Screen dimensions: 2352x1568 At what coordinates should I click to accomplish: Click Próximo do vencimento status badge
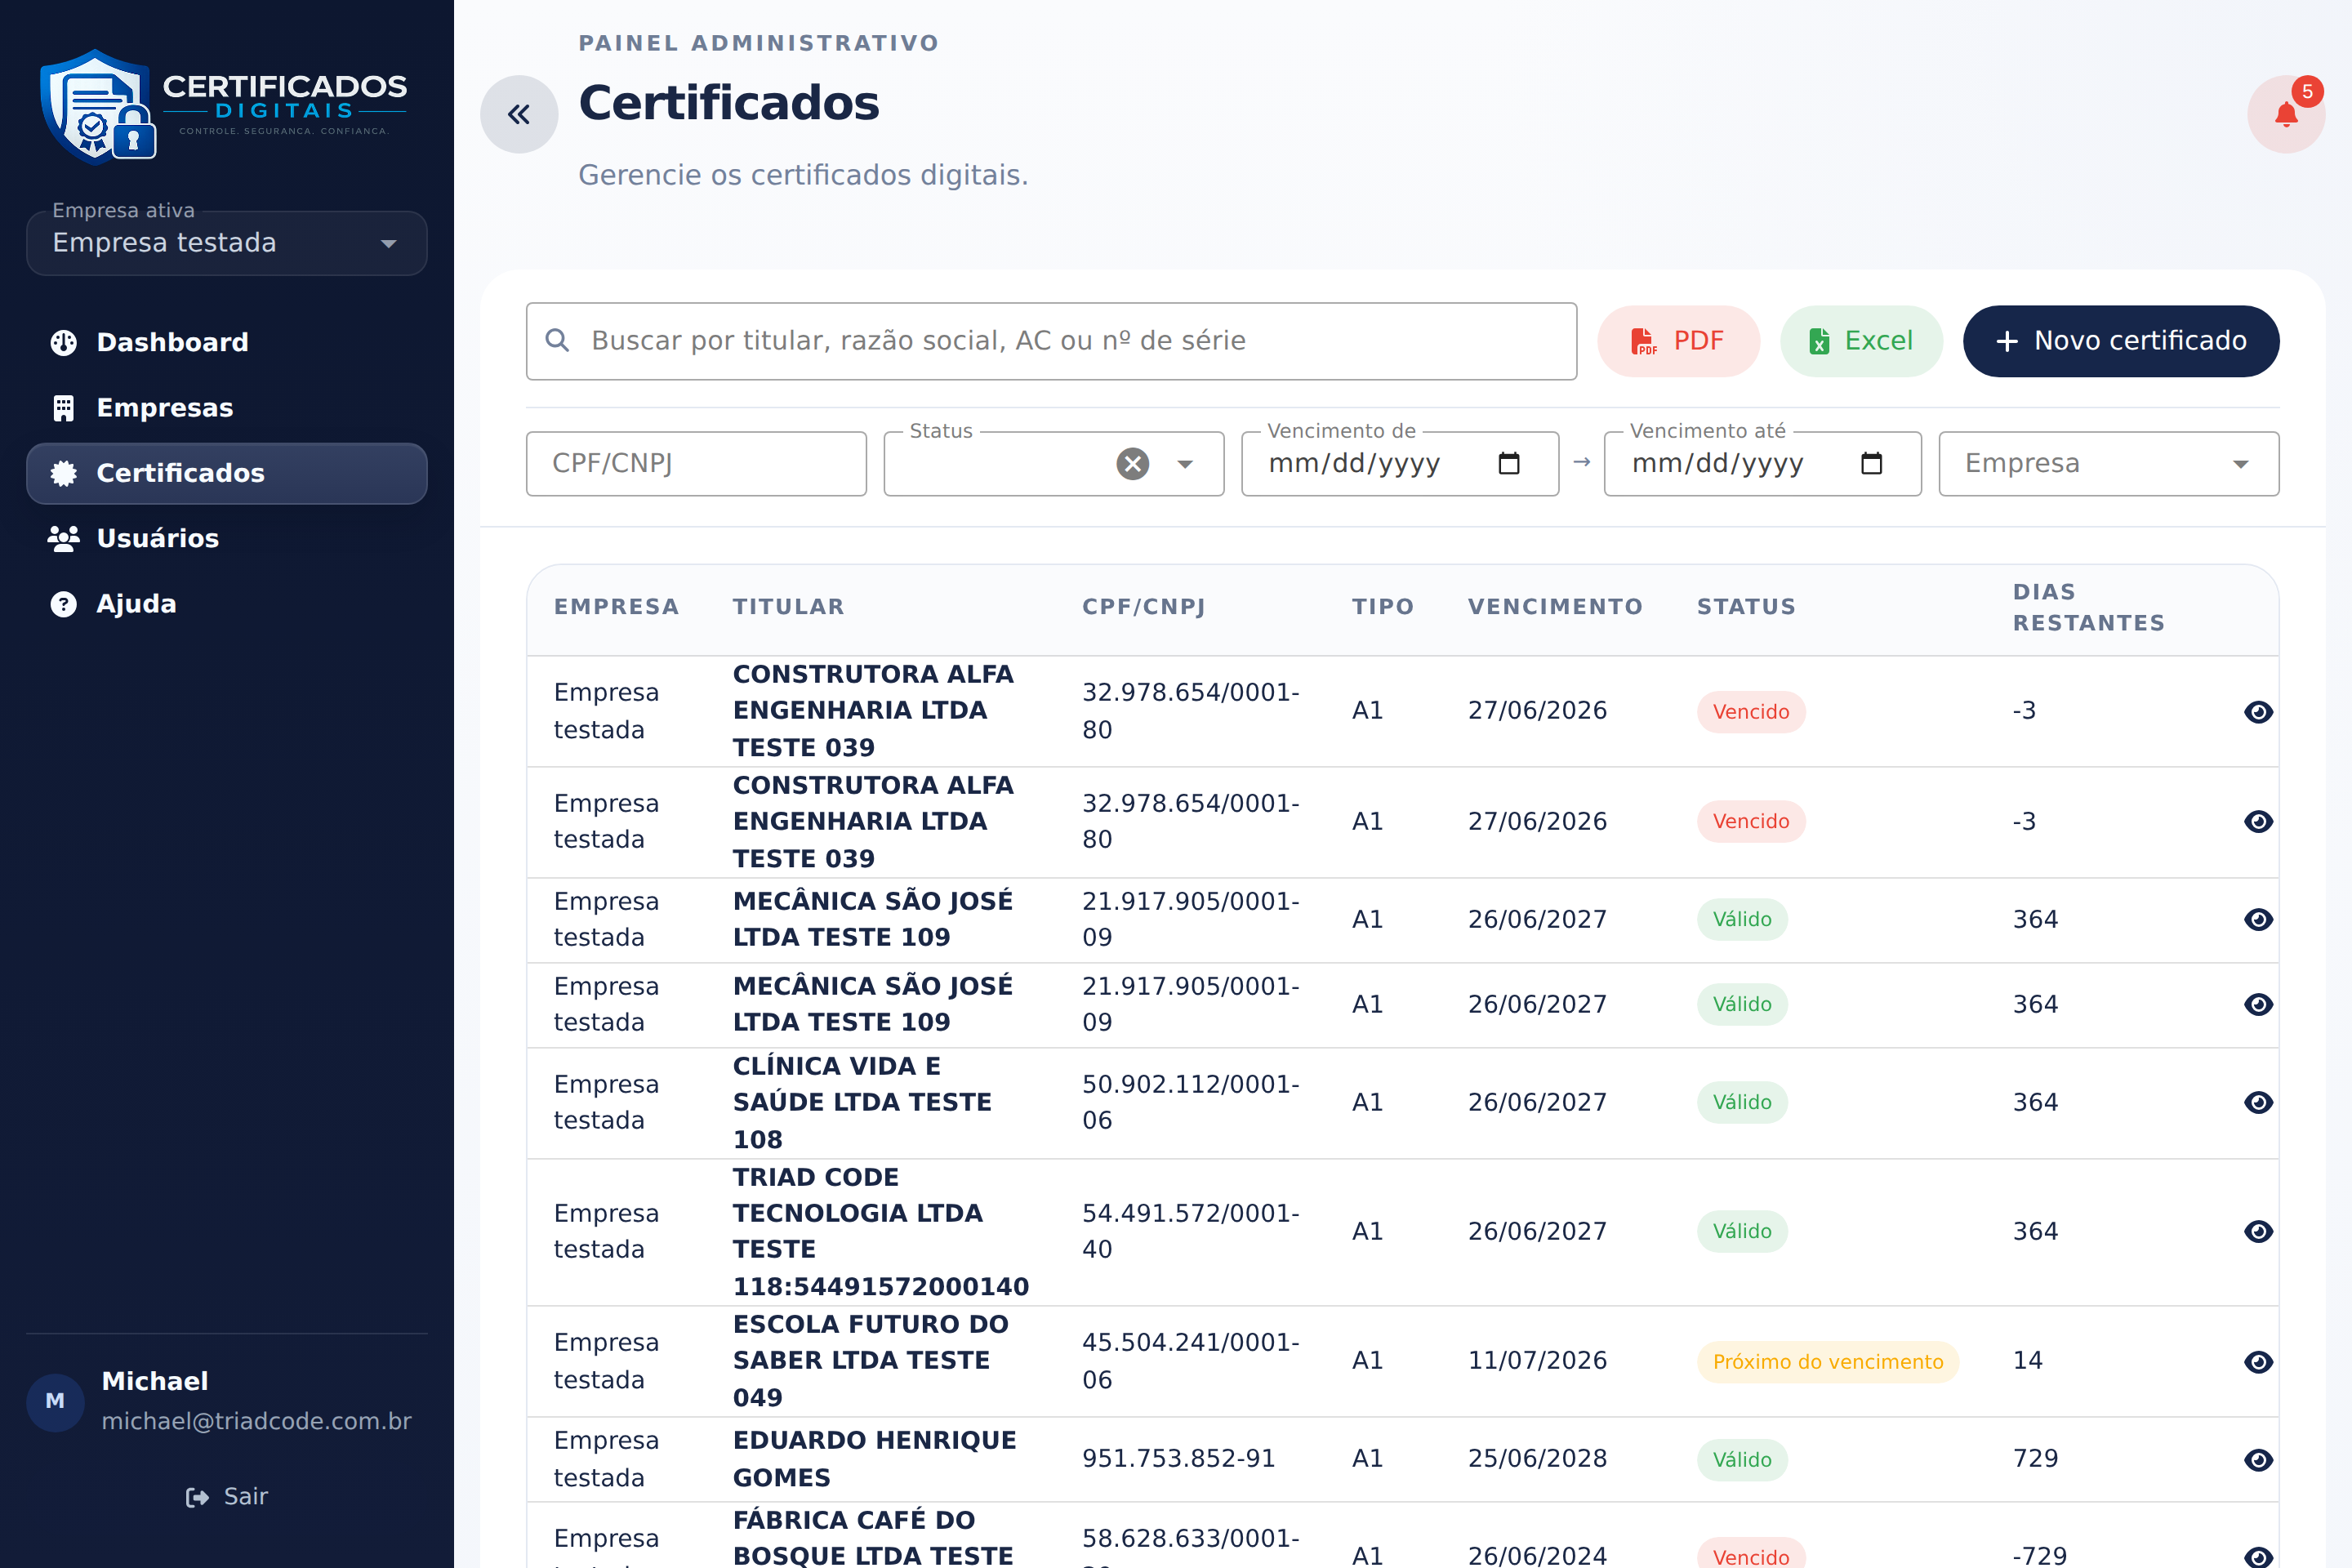[1827, 1362]
